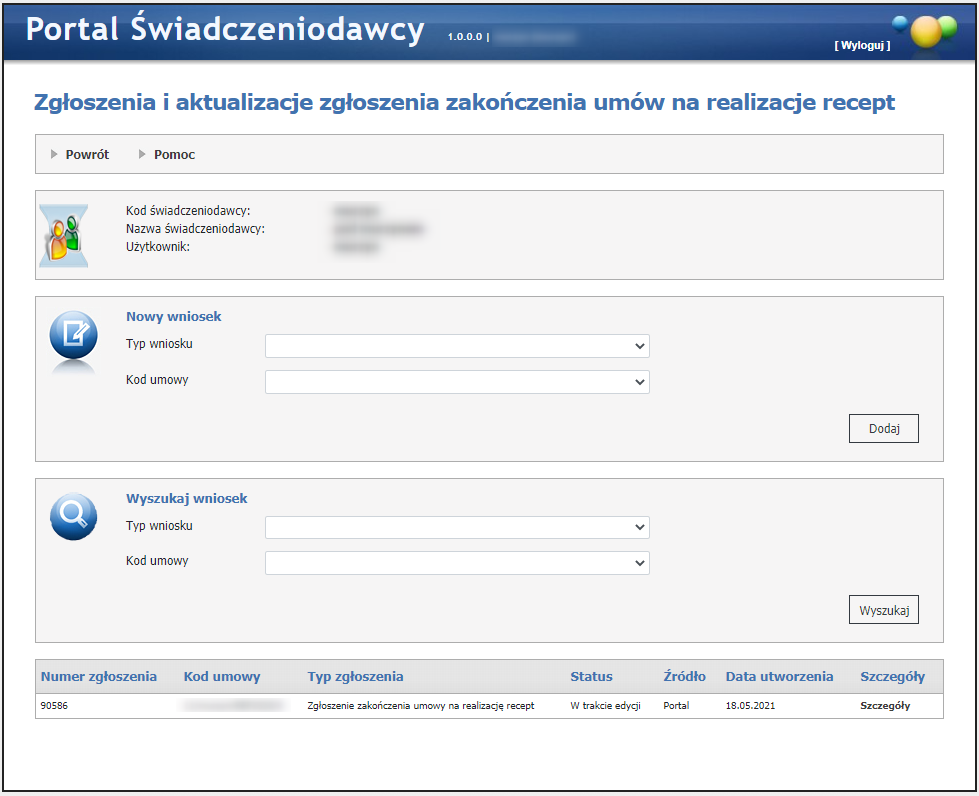The width and height of the screenshot is (979, 796).
Task: Click the arrow beside Pomoc
Action: 143,155
